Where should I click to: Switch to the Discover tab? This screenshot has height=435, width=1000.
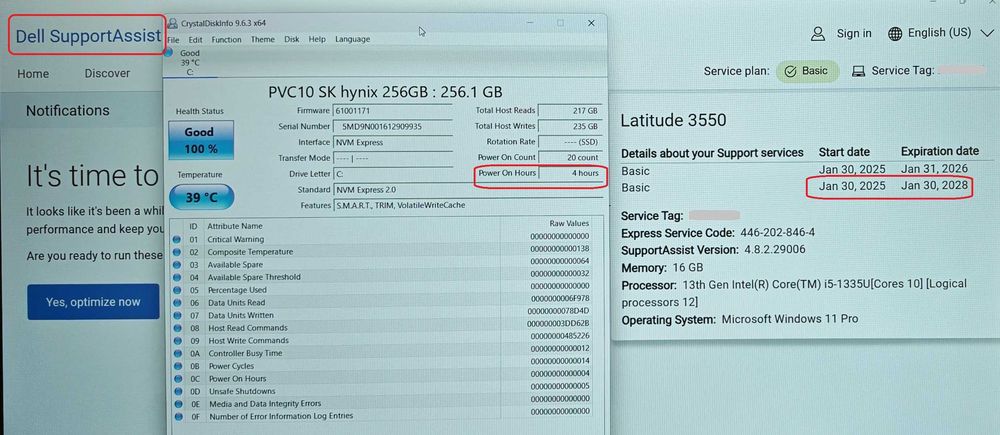(x=107, y=73)
